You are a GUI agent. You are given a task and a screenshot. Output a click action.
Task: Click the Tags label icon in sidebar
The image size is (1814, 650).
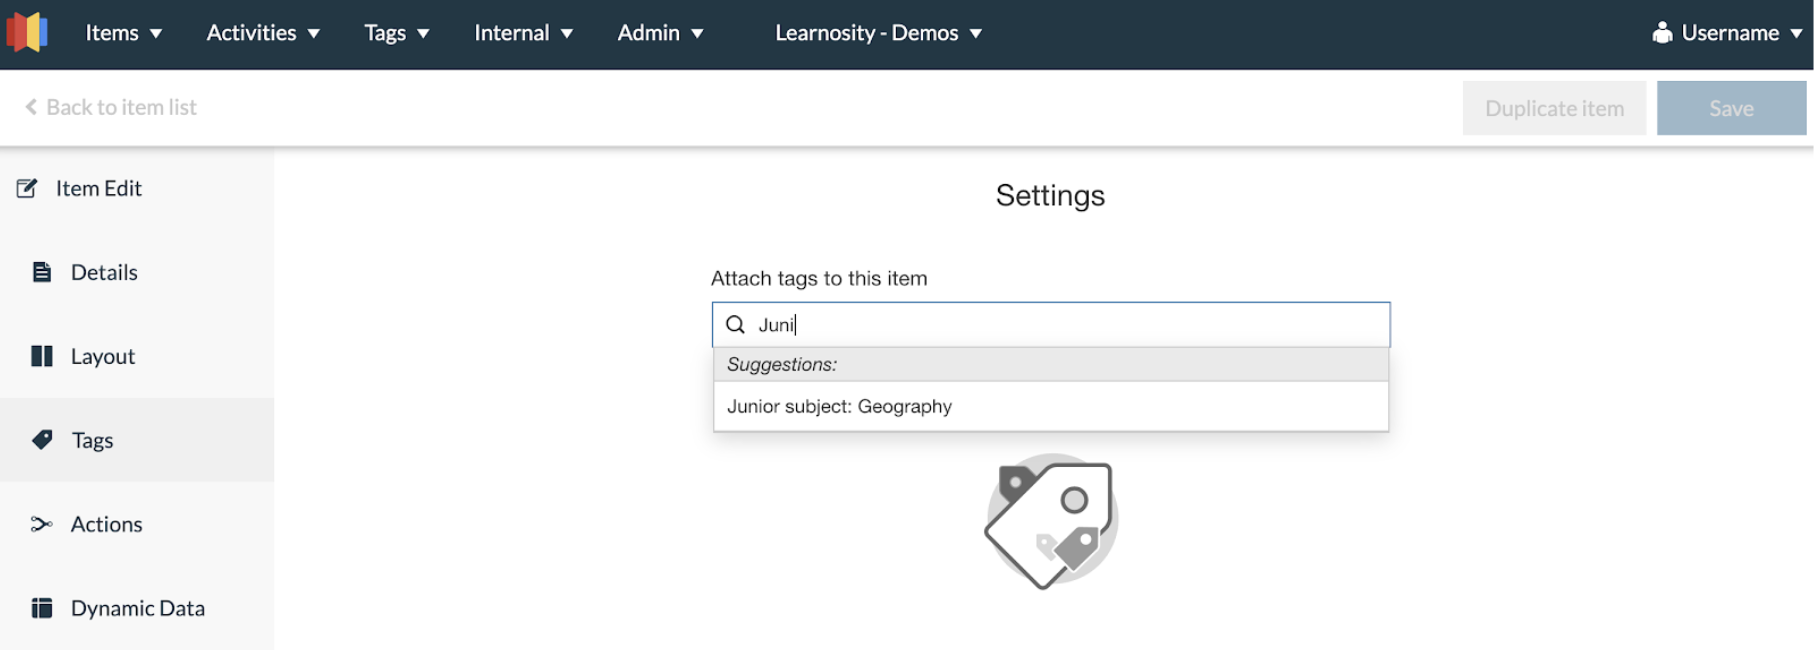tap(42, 440)
